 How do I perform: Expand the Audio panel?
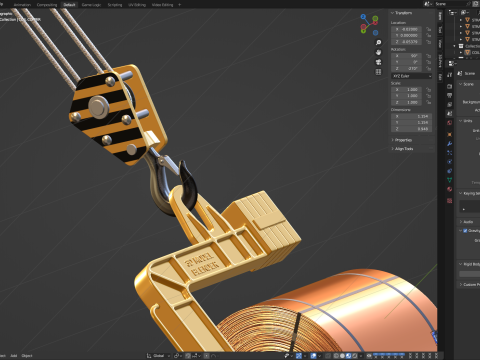(x=461, y=222)
